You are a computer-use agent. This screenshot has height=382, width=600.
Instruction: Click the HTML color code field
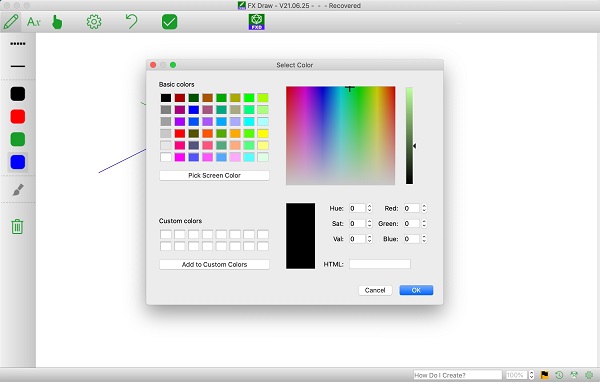point(380,264)
